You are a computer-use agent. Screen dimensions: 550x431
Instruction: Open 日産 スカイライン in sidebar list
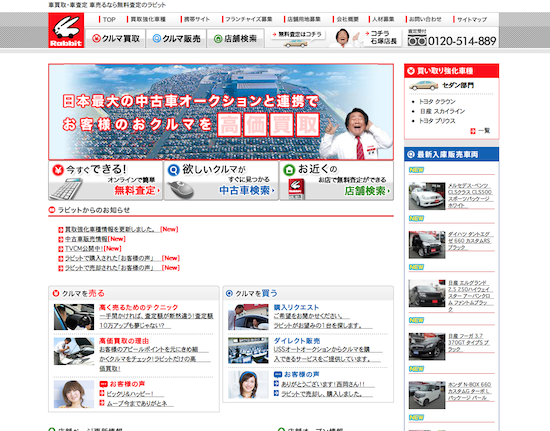pyautogui.click(x=442, y=111)
